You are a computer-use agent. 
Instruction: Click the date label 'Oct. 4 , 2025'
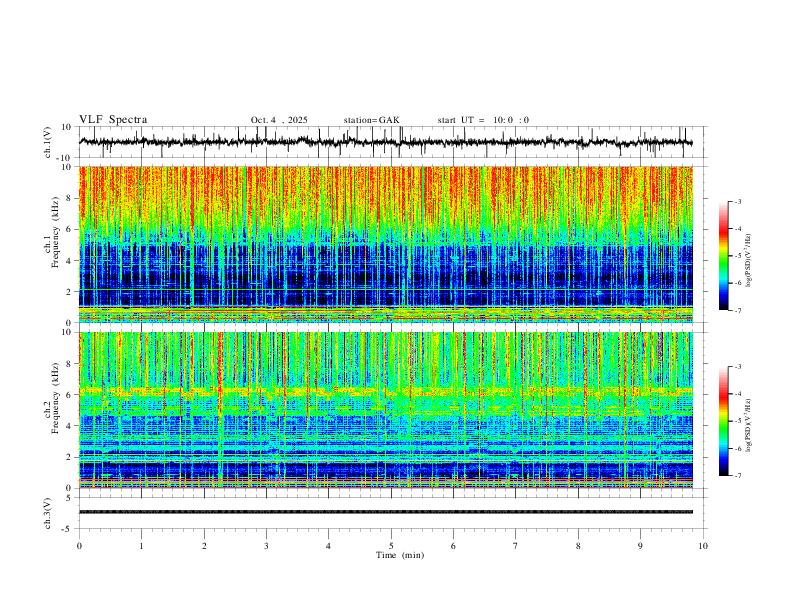pos(279,120)
